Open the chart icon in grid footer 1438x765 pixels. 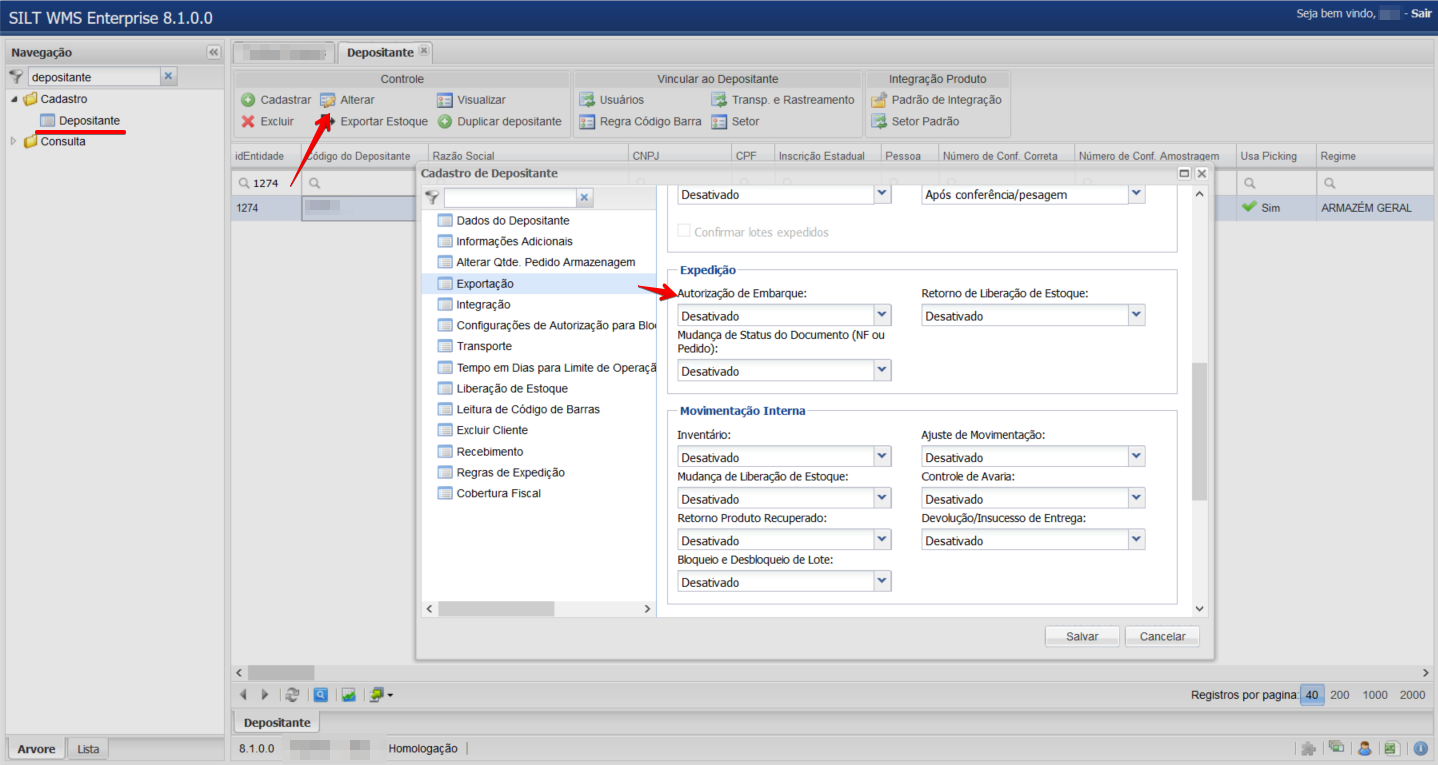349,694
